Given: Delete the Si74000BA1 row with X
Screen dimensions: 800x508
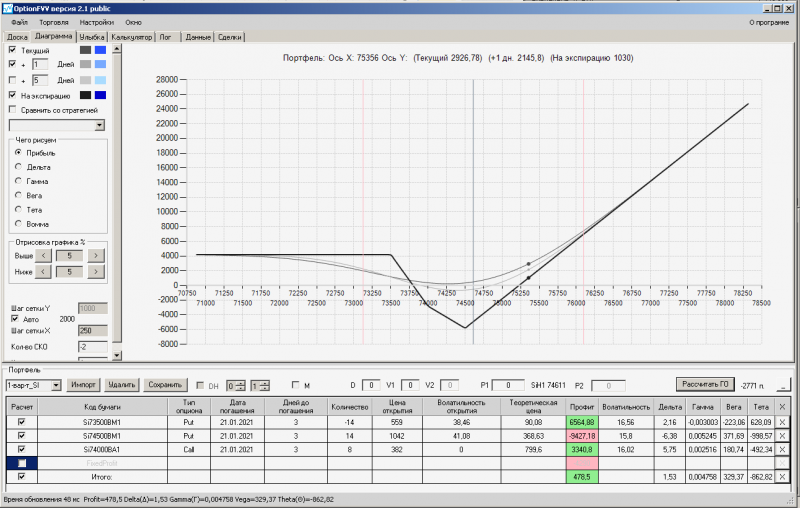Looking at the screenshot, I should tap(782, 449).
